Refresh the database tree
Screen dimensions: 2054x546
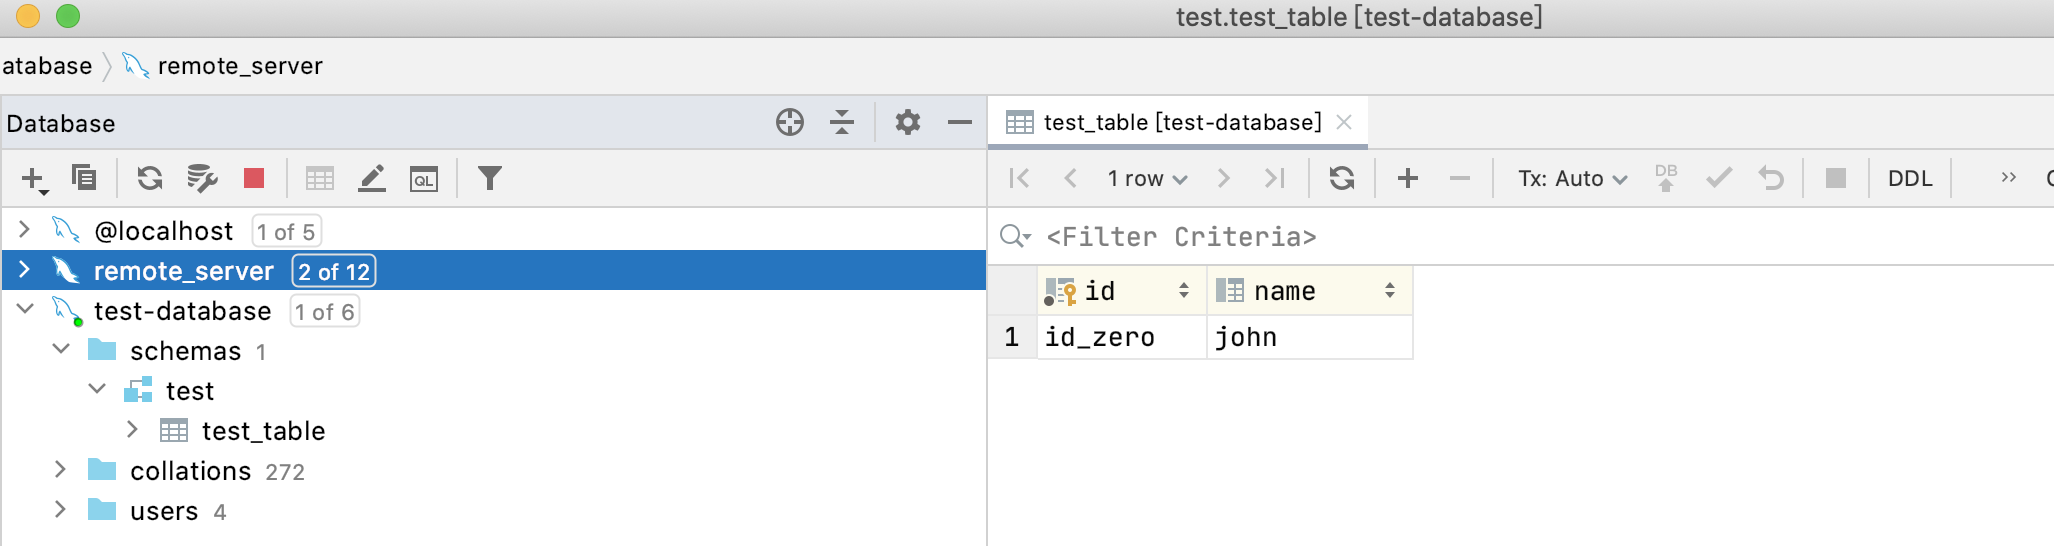(150, 178)
